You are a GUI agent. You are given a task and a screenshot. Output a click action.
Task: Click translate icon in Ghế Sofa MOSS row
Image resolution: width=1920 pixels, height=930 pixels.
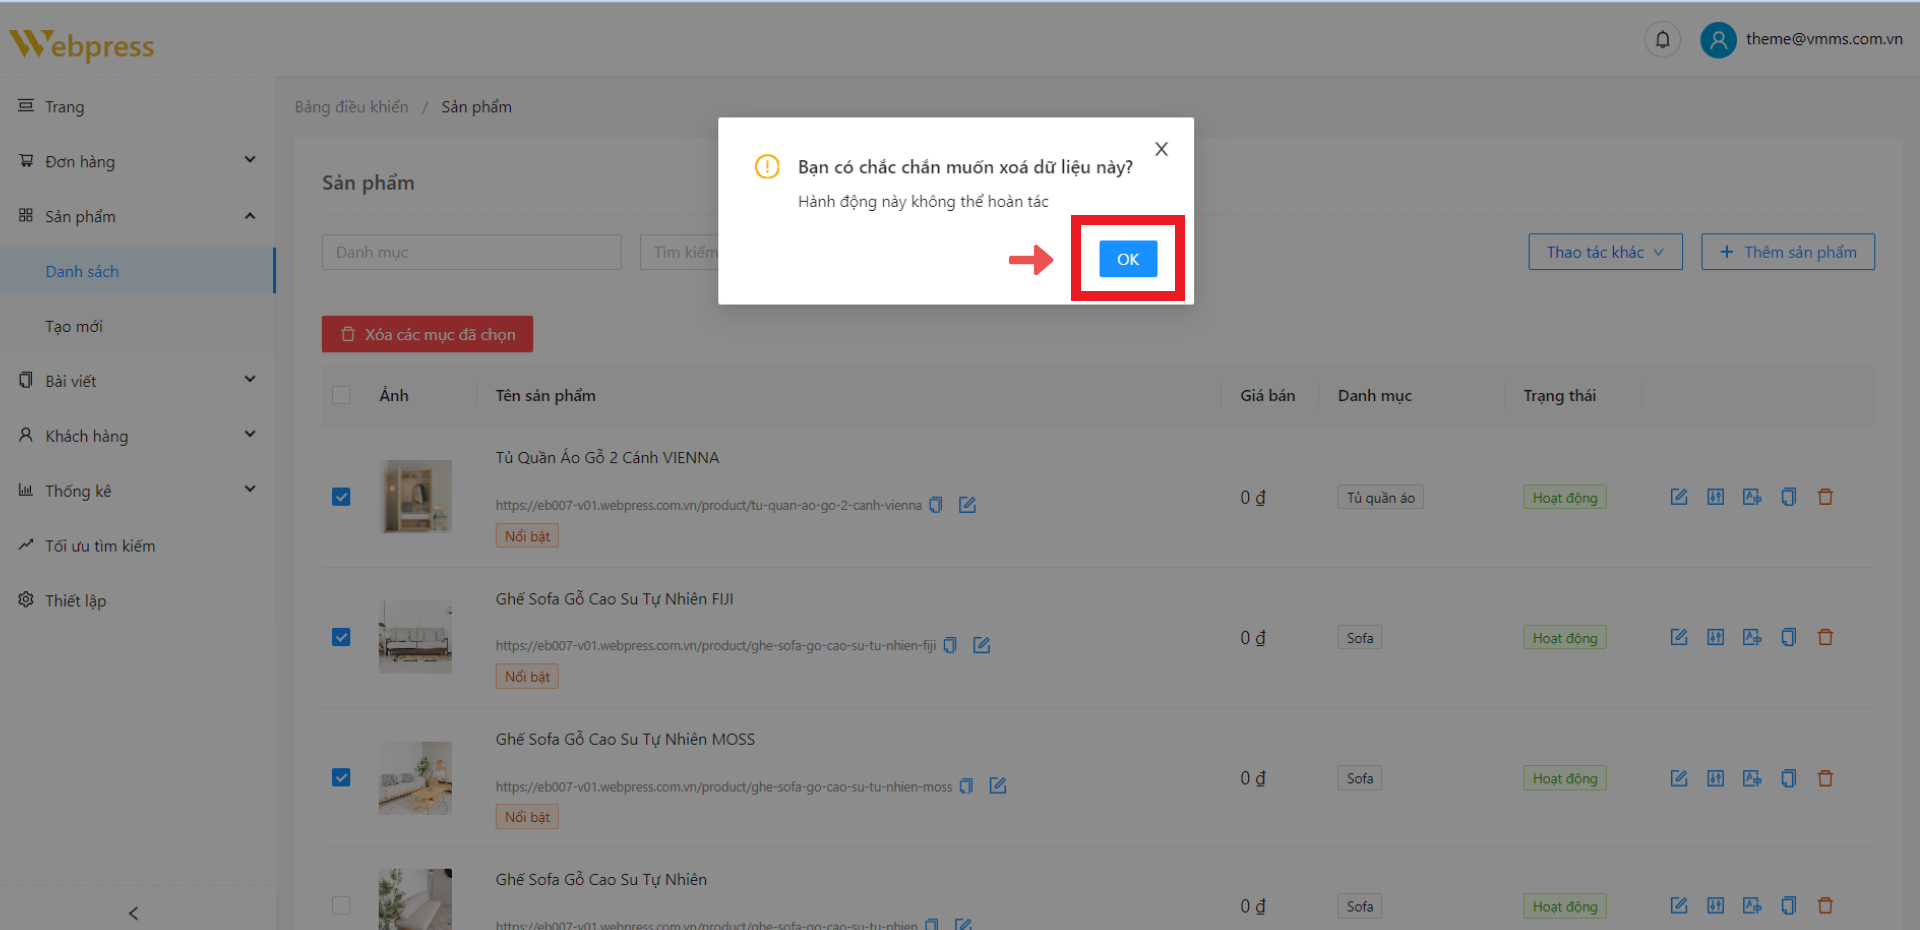pyautogui.click(x=1752, y=778)
